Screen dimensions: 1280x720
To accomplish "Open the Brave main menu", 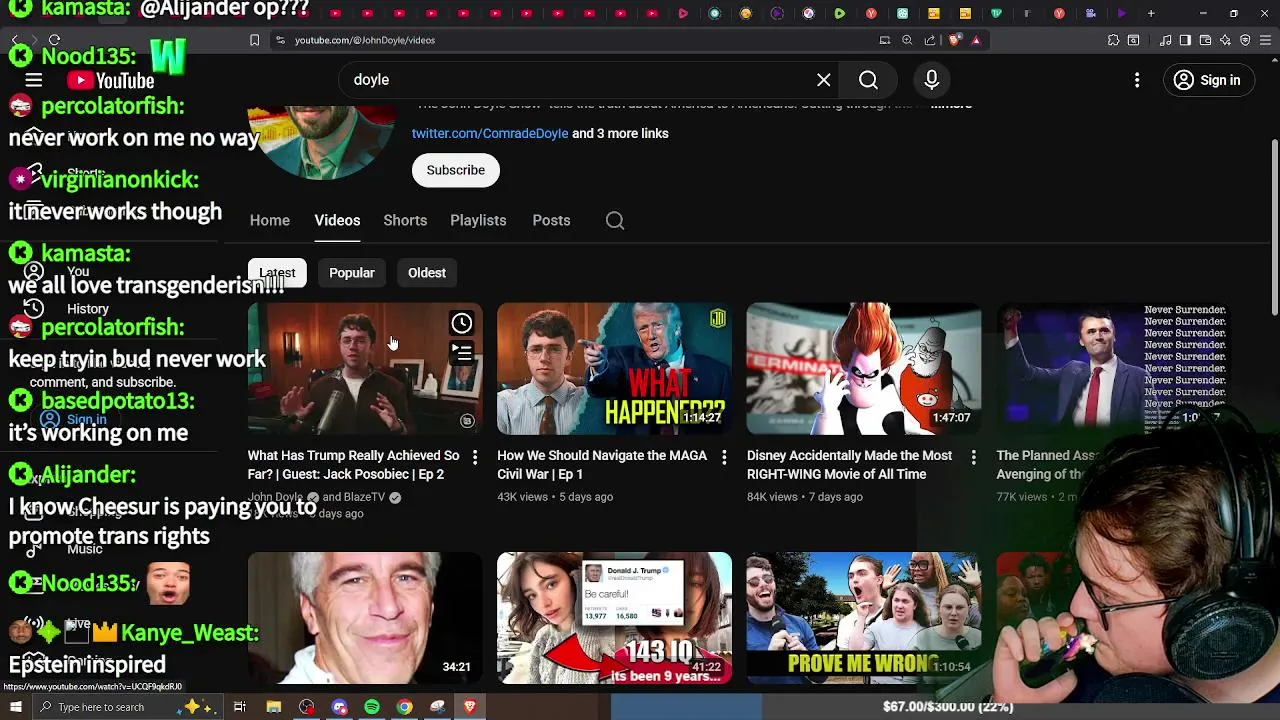I will click(x=1265, y=40).
